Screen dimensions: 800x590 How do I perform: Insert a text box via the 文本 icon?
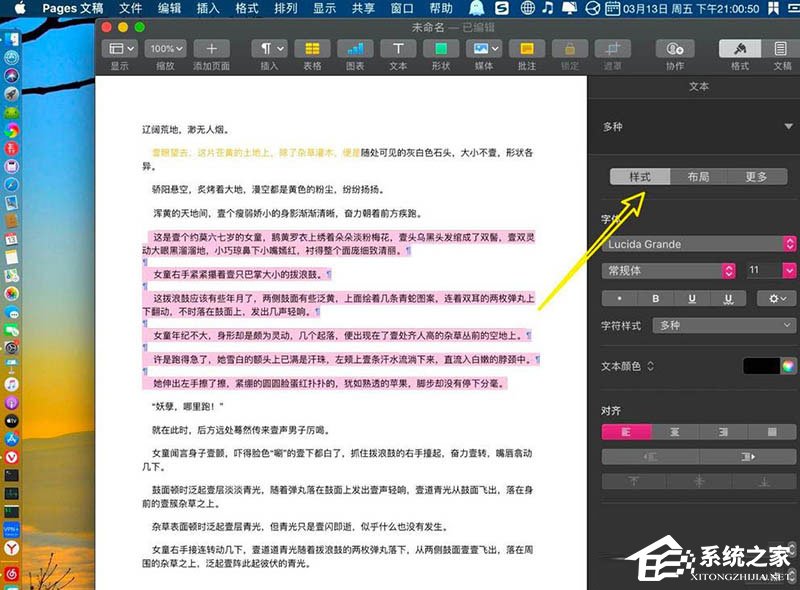click(397, 48)
